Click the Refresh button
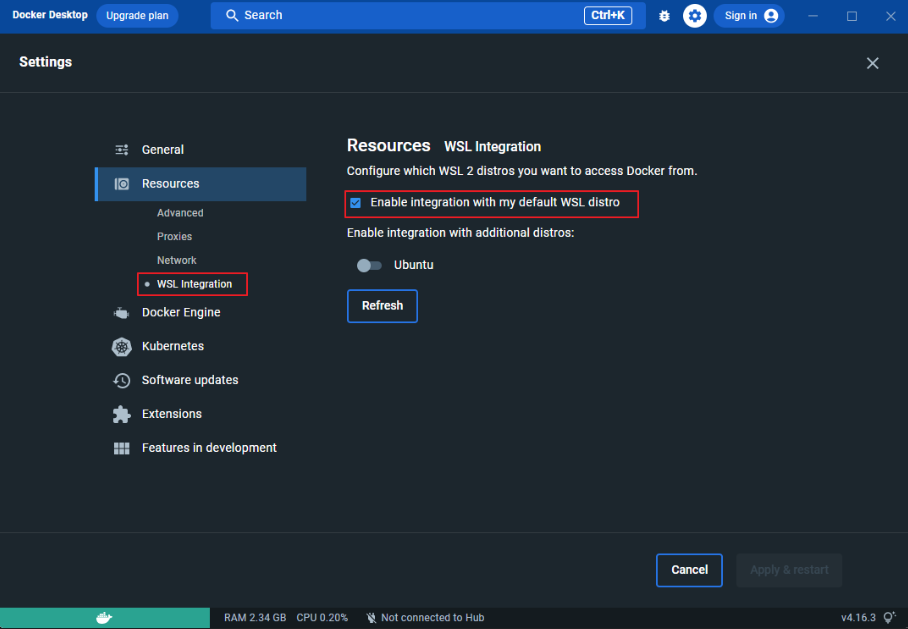Image resolution: width=908 pixels, height=629 pixels. click(x=382, y=306)
